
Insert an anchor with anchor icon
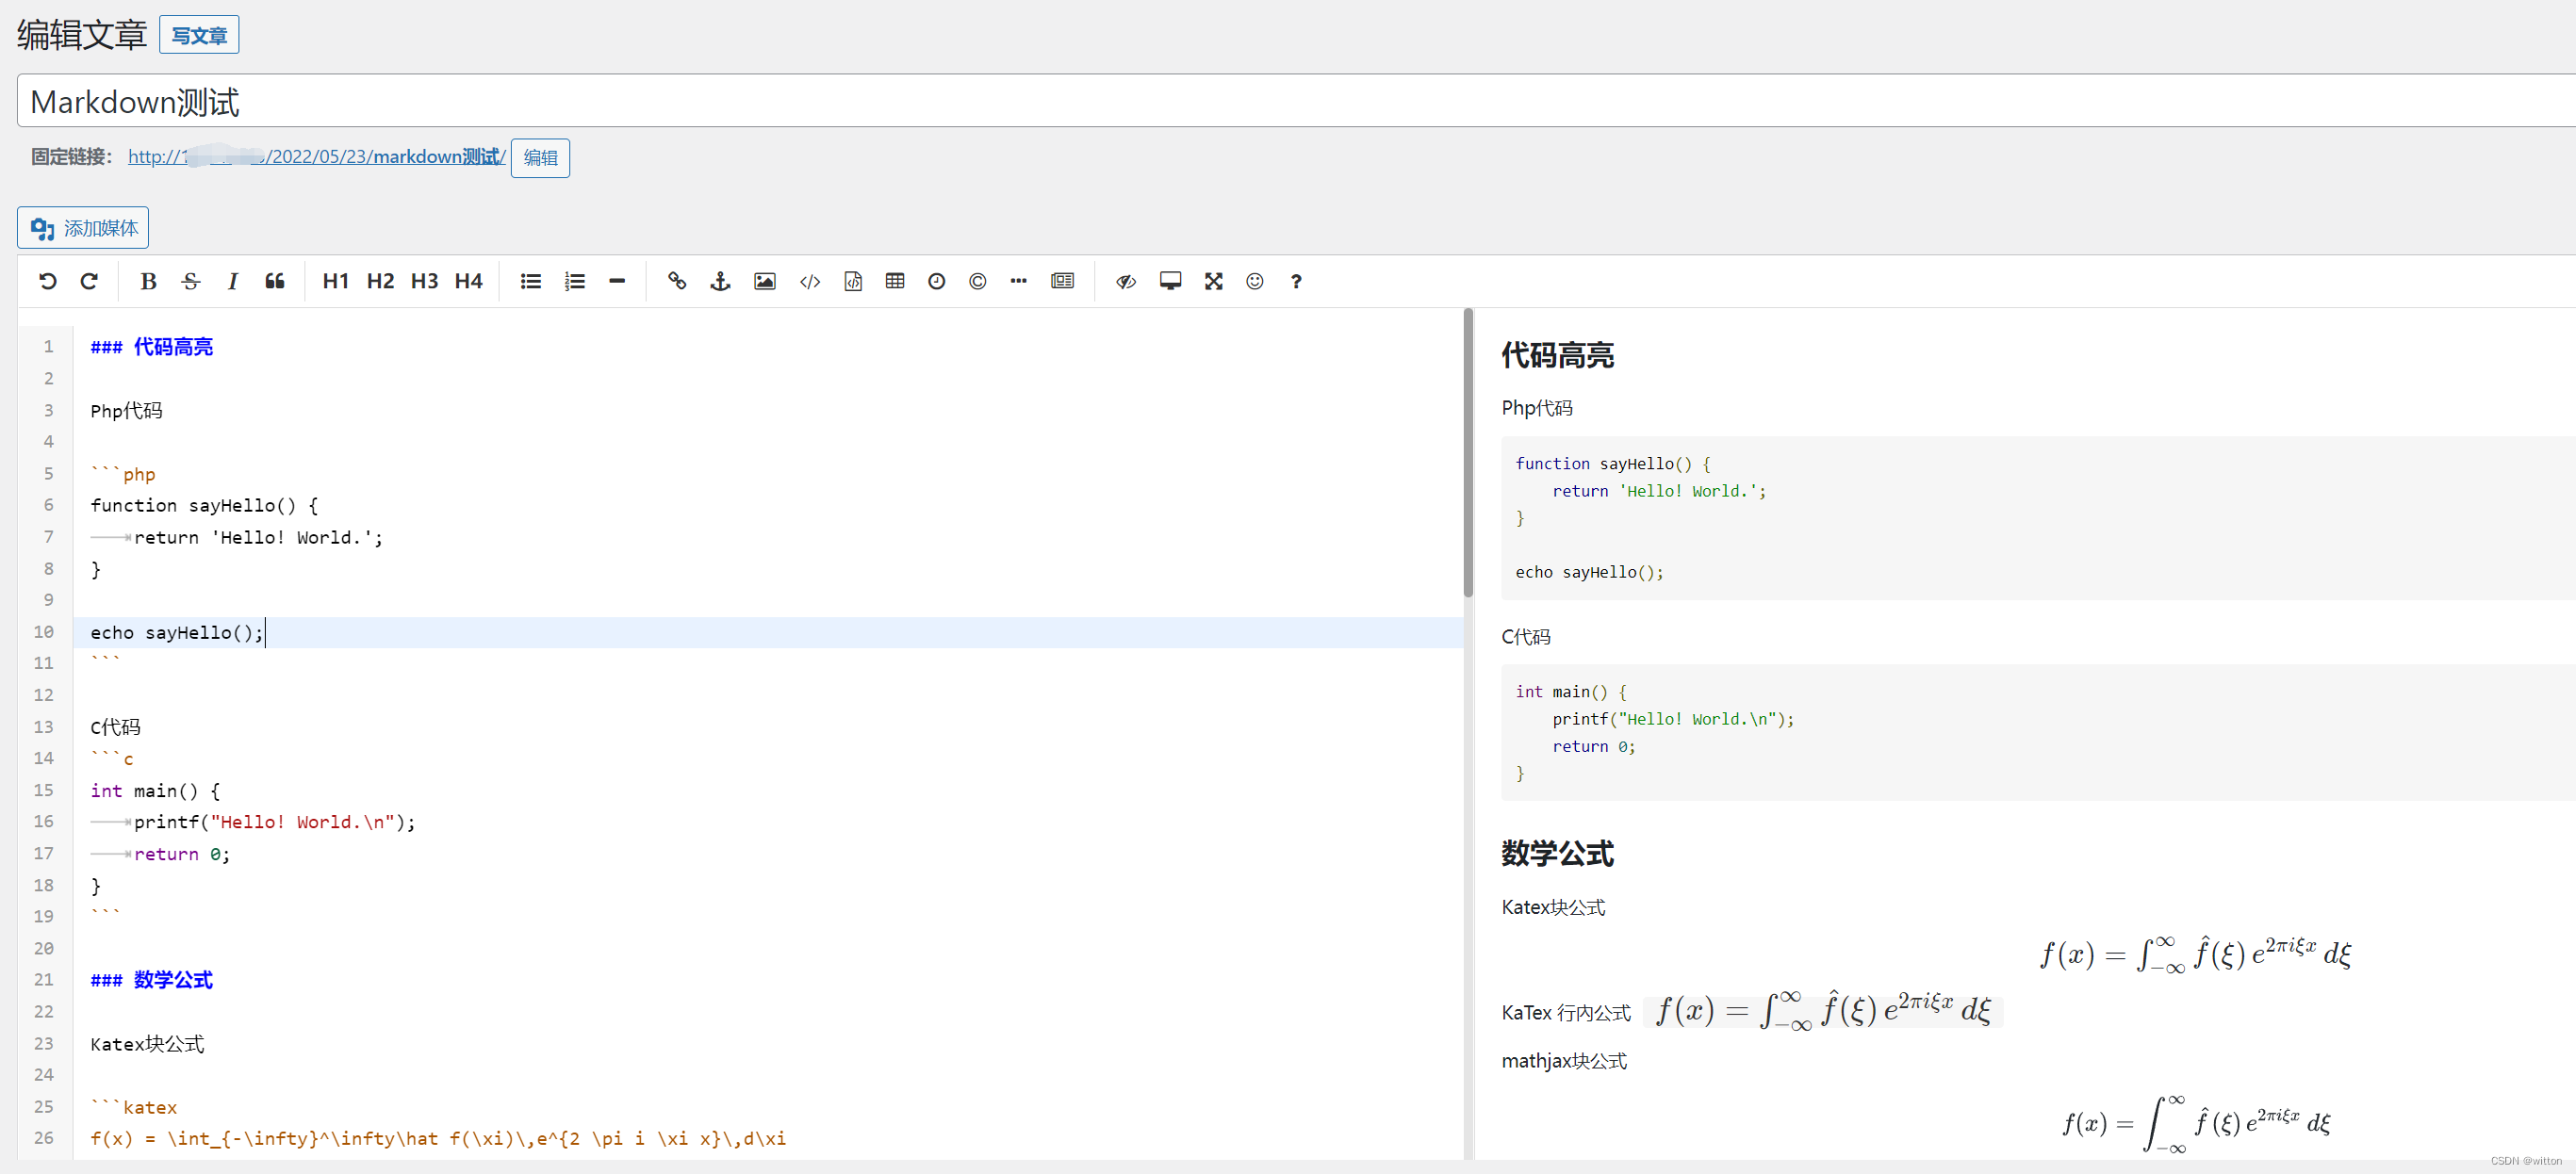[720, 282]
